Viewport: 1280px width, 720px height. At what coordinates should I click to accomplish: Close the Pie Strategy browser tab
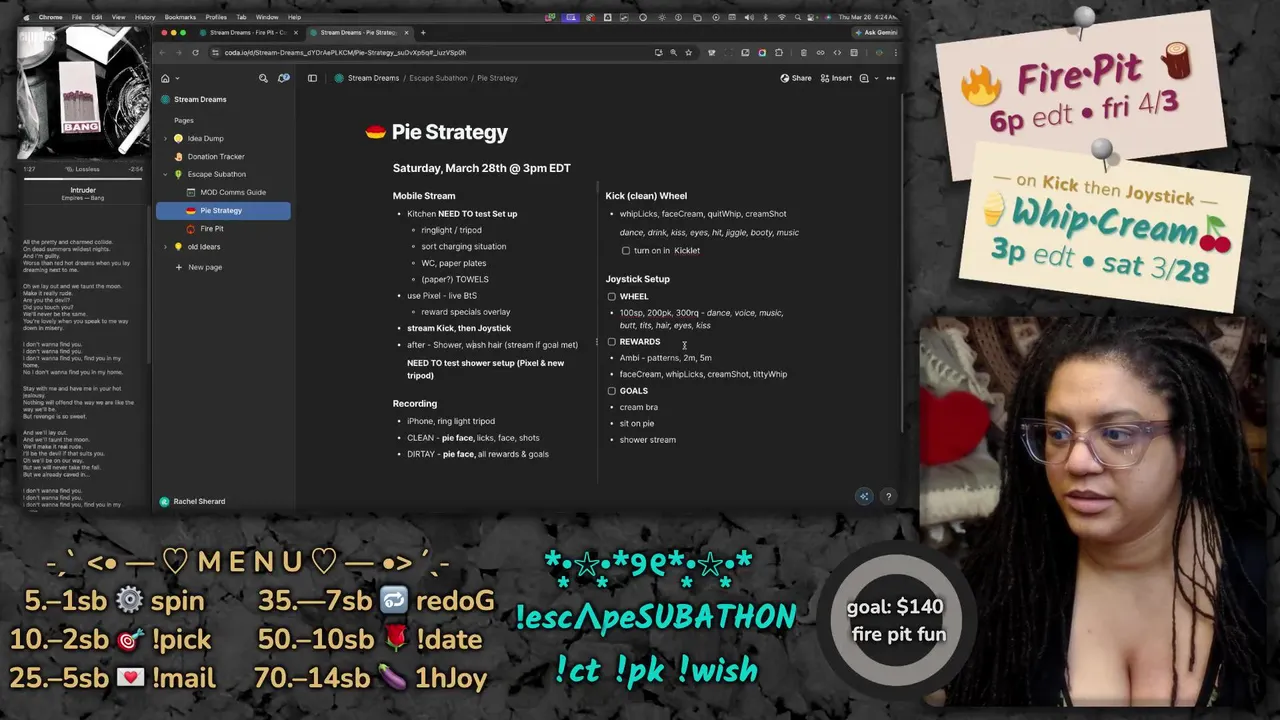(406, 32)
